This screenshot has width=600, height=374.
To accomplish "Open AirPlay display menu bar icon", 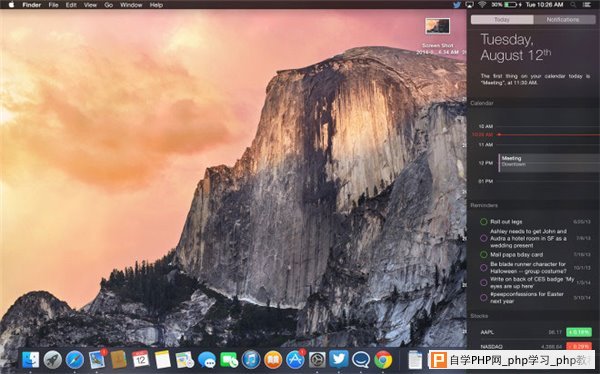I will pos(469,5).
